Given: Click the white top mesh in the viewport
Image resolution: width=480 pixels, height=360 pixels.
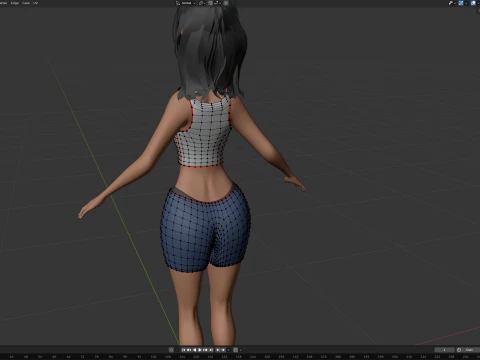Looking at the screenshot, I should point(204,133).
